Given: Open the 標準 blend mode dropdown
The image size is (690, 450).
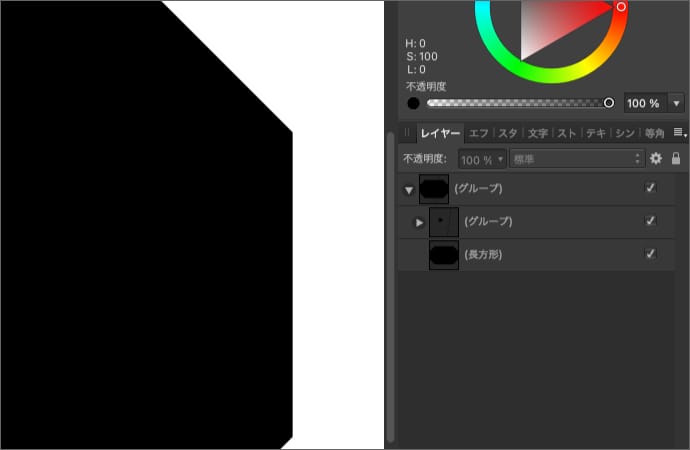Looking at the screenshot, I should click(x=577, y=159).
